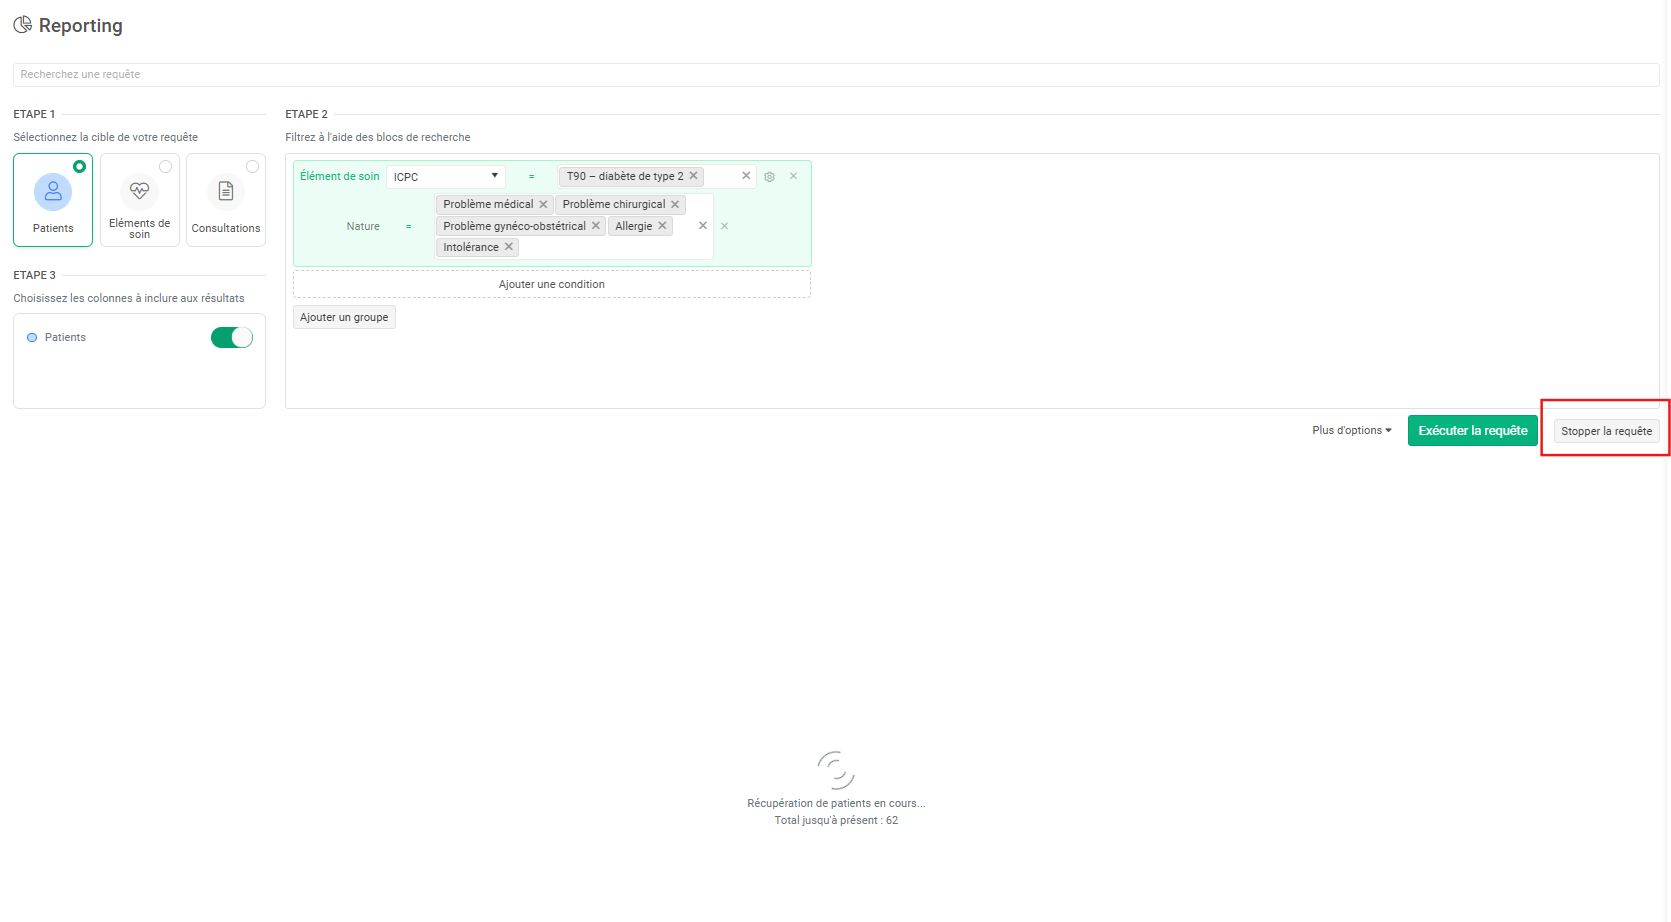Expand the Plus d'options menu
Screen dimensions: 1671x922
[1351, 431]
